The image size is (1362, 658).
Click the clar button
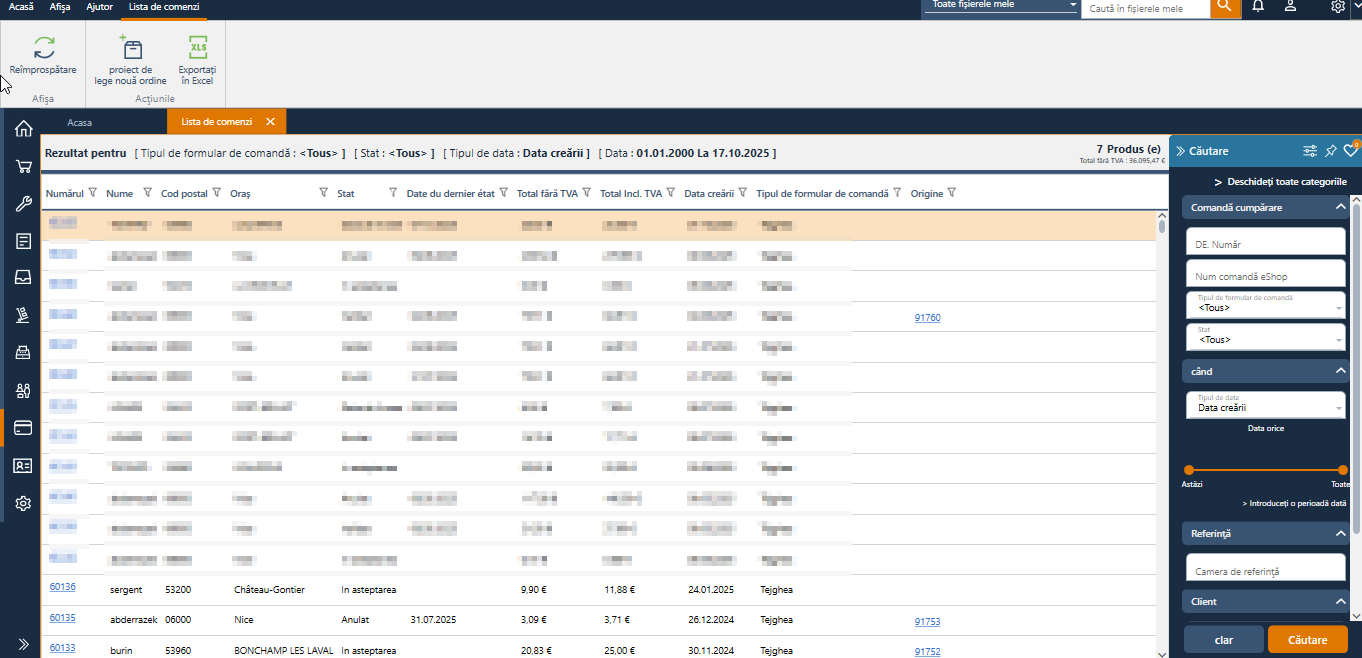click(1223, 639)
